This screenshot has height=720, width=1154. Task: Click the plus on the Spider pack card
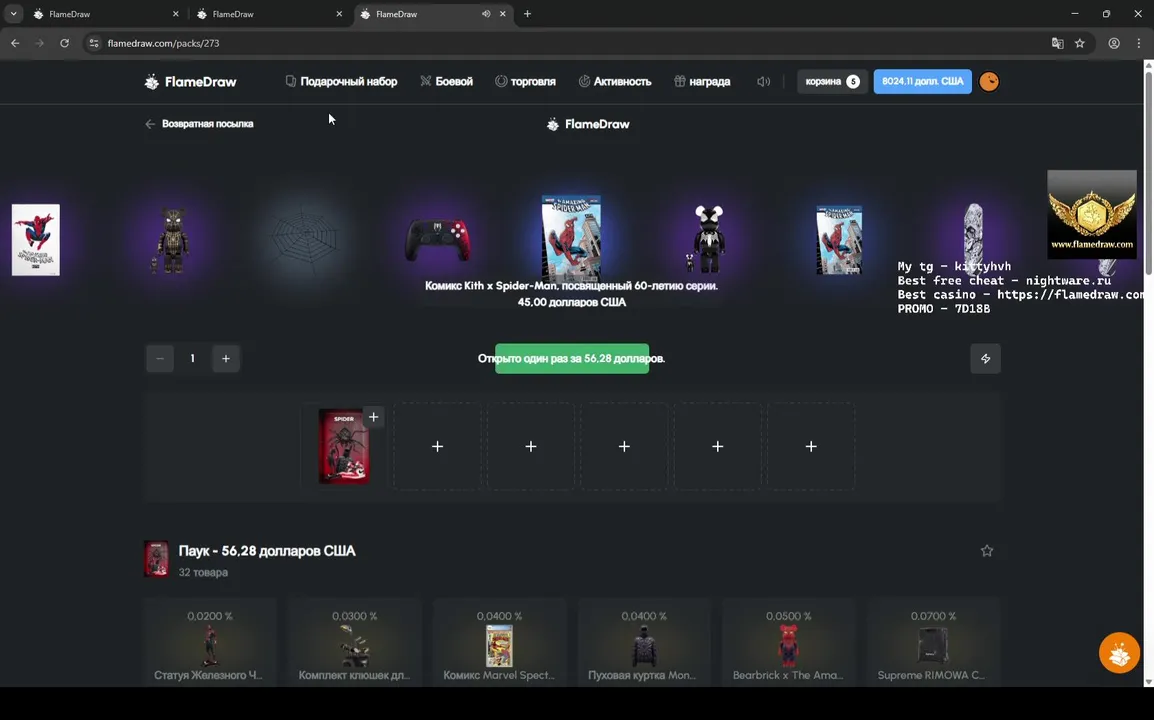pyautogui.click(x=374, y=417)
